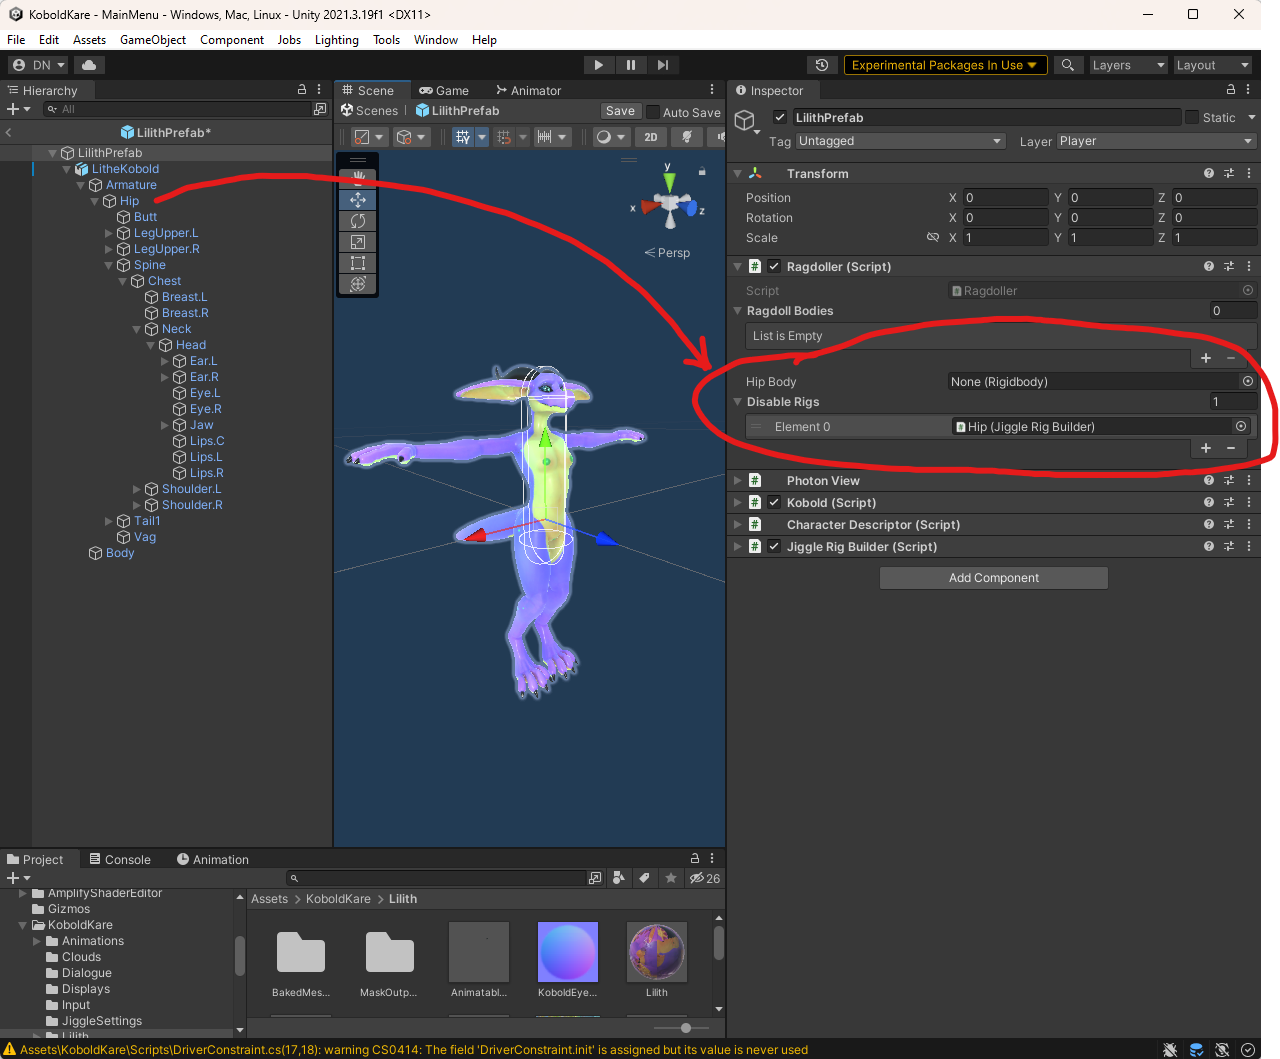Toggle grid snapping Y button
The width and height of the screenshot is (1280, 1059).
(463, 137)
